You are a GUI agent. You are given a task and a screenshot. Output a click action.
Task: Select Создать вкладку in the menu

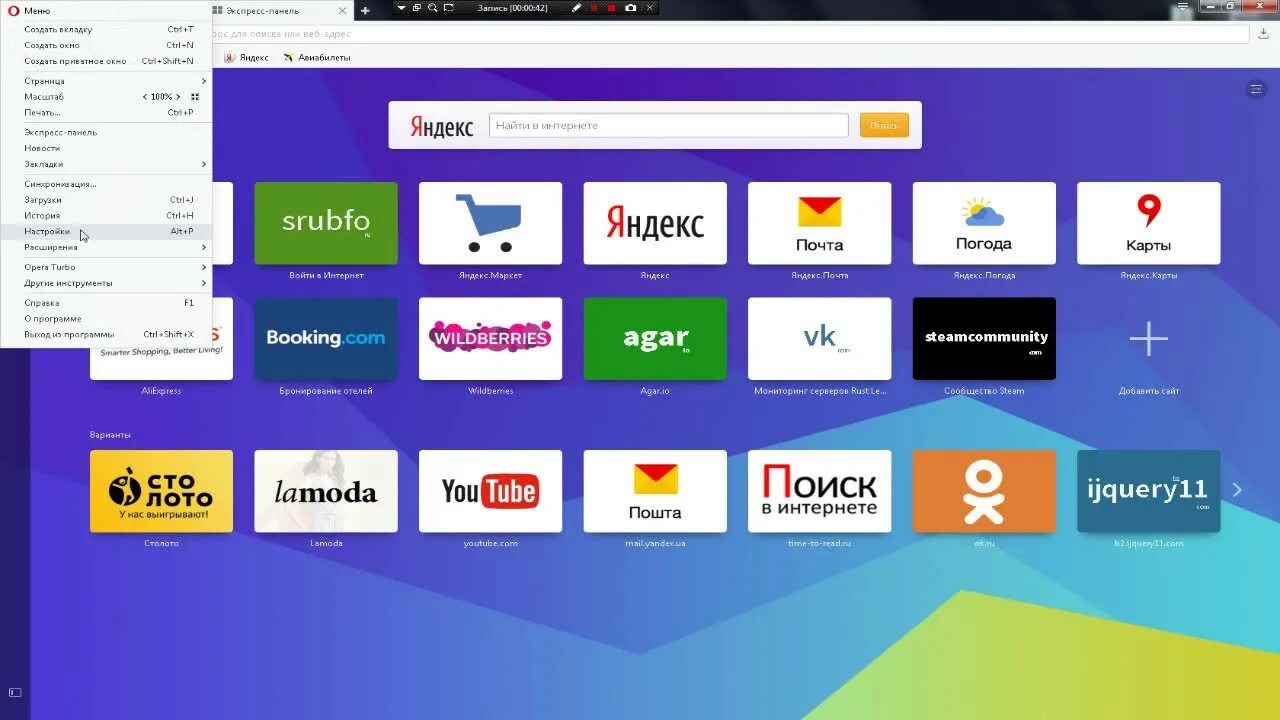click(x=106, y=29)
